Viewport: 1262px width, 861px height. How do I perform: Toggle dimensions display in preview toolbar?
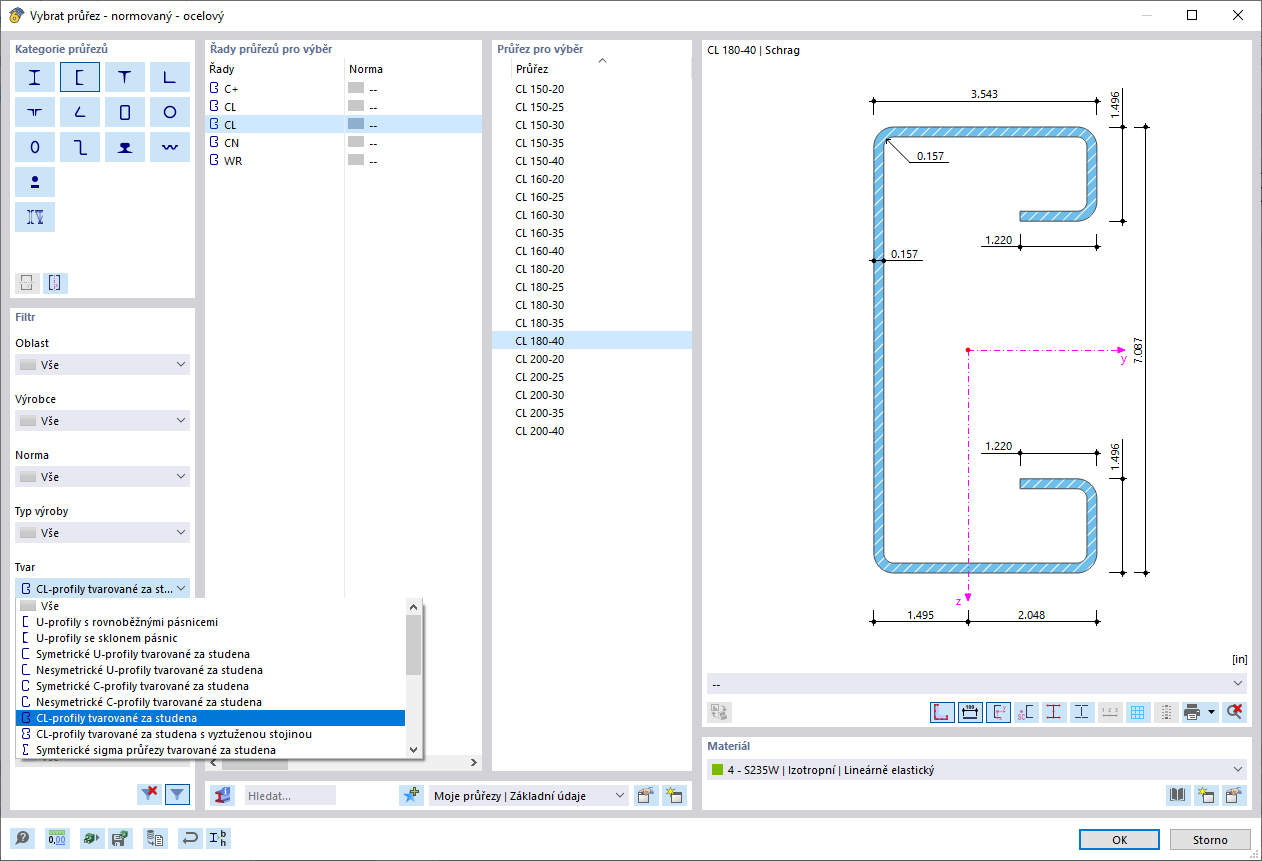tap(969, 712)
